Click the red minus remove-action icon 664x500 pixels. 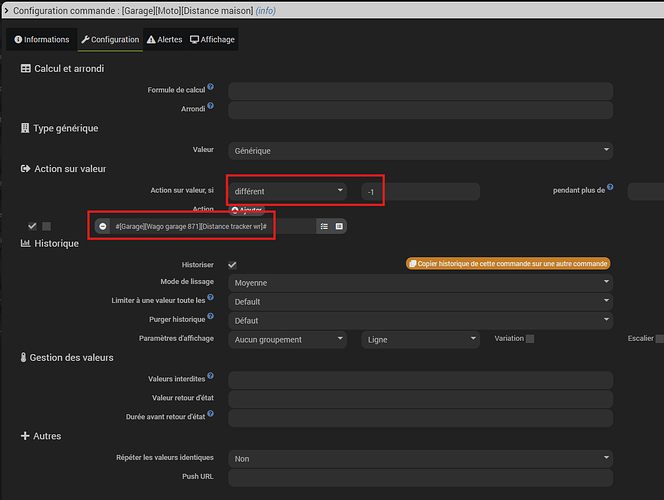tap(103, 227)
